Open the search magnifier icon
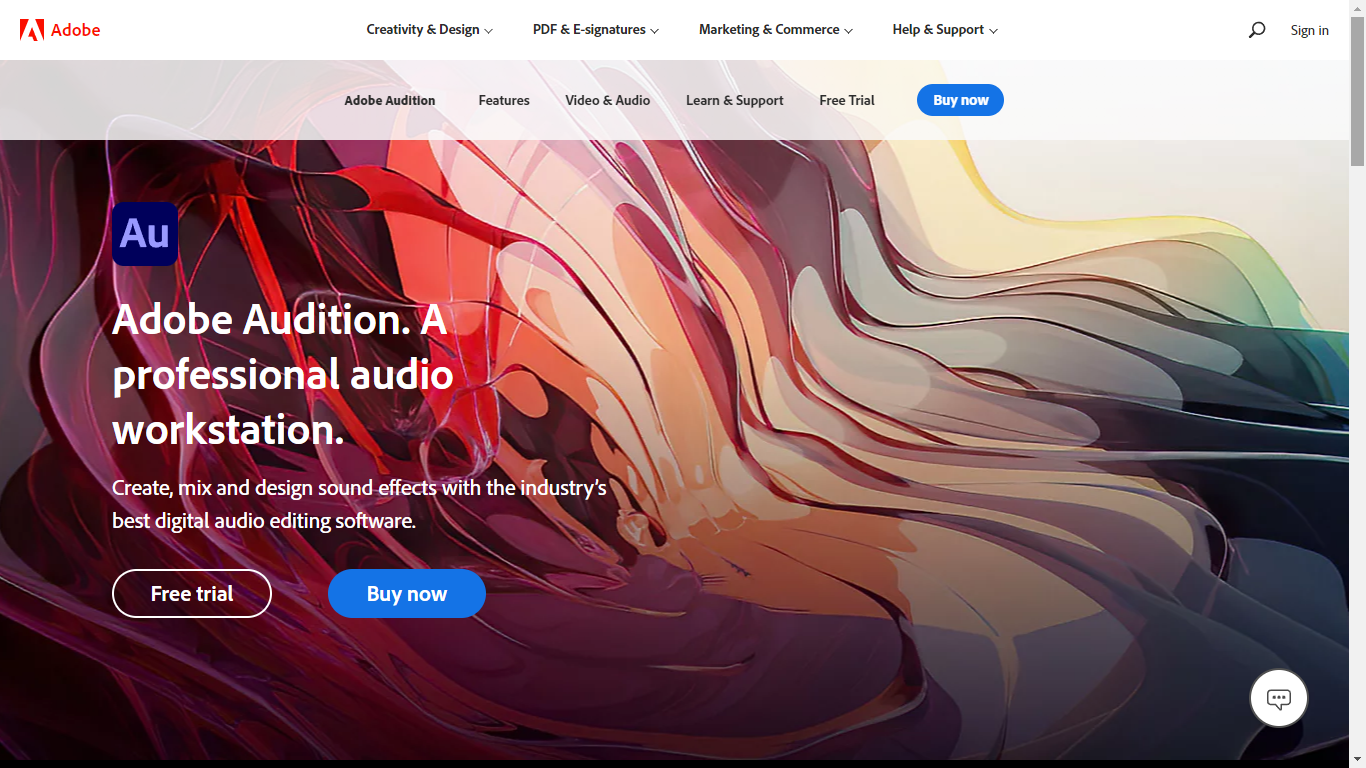The width and height of the screenshot is (1366, 768). point(1257,30)
